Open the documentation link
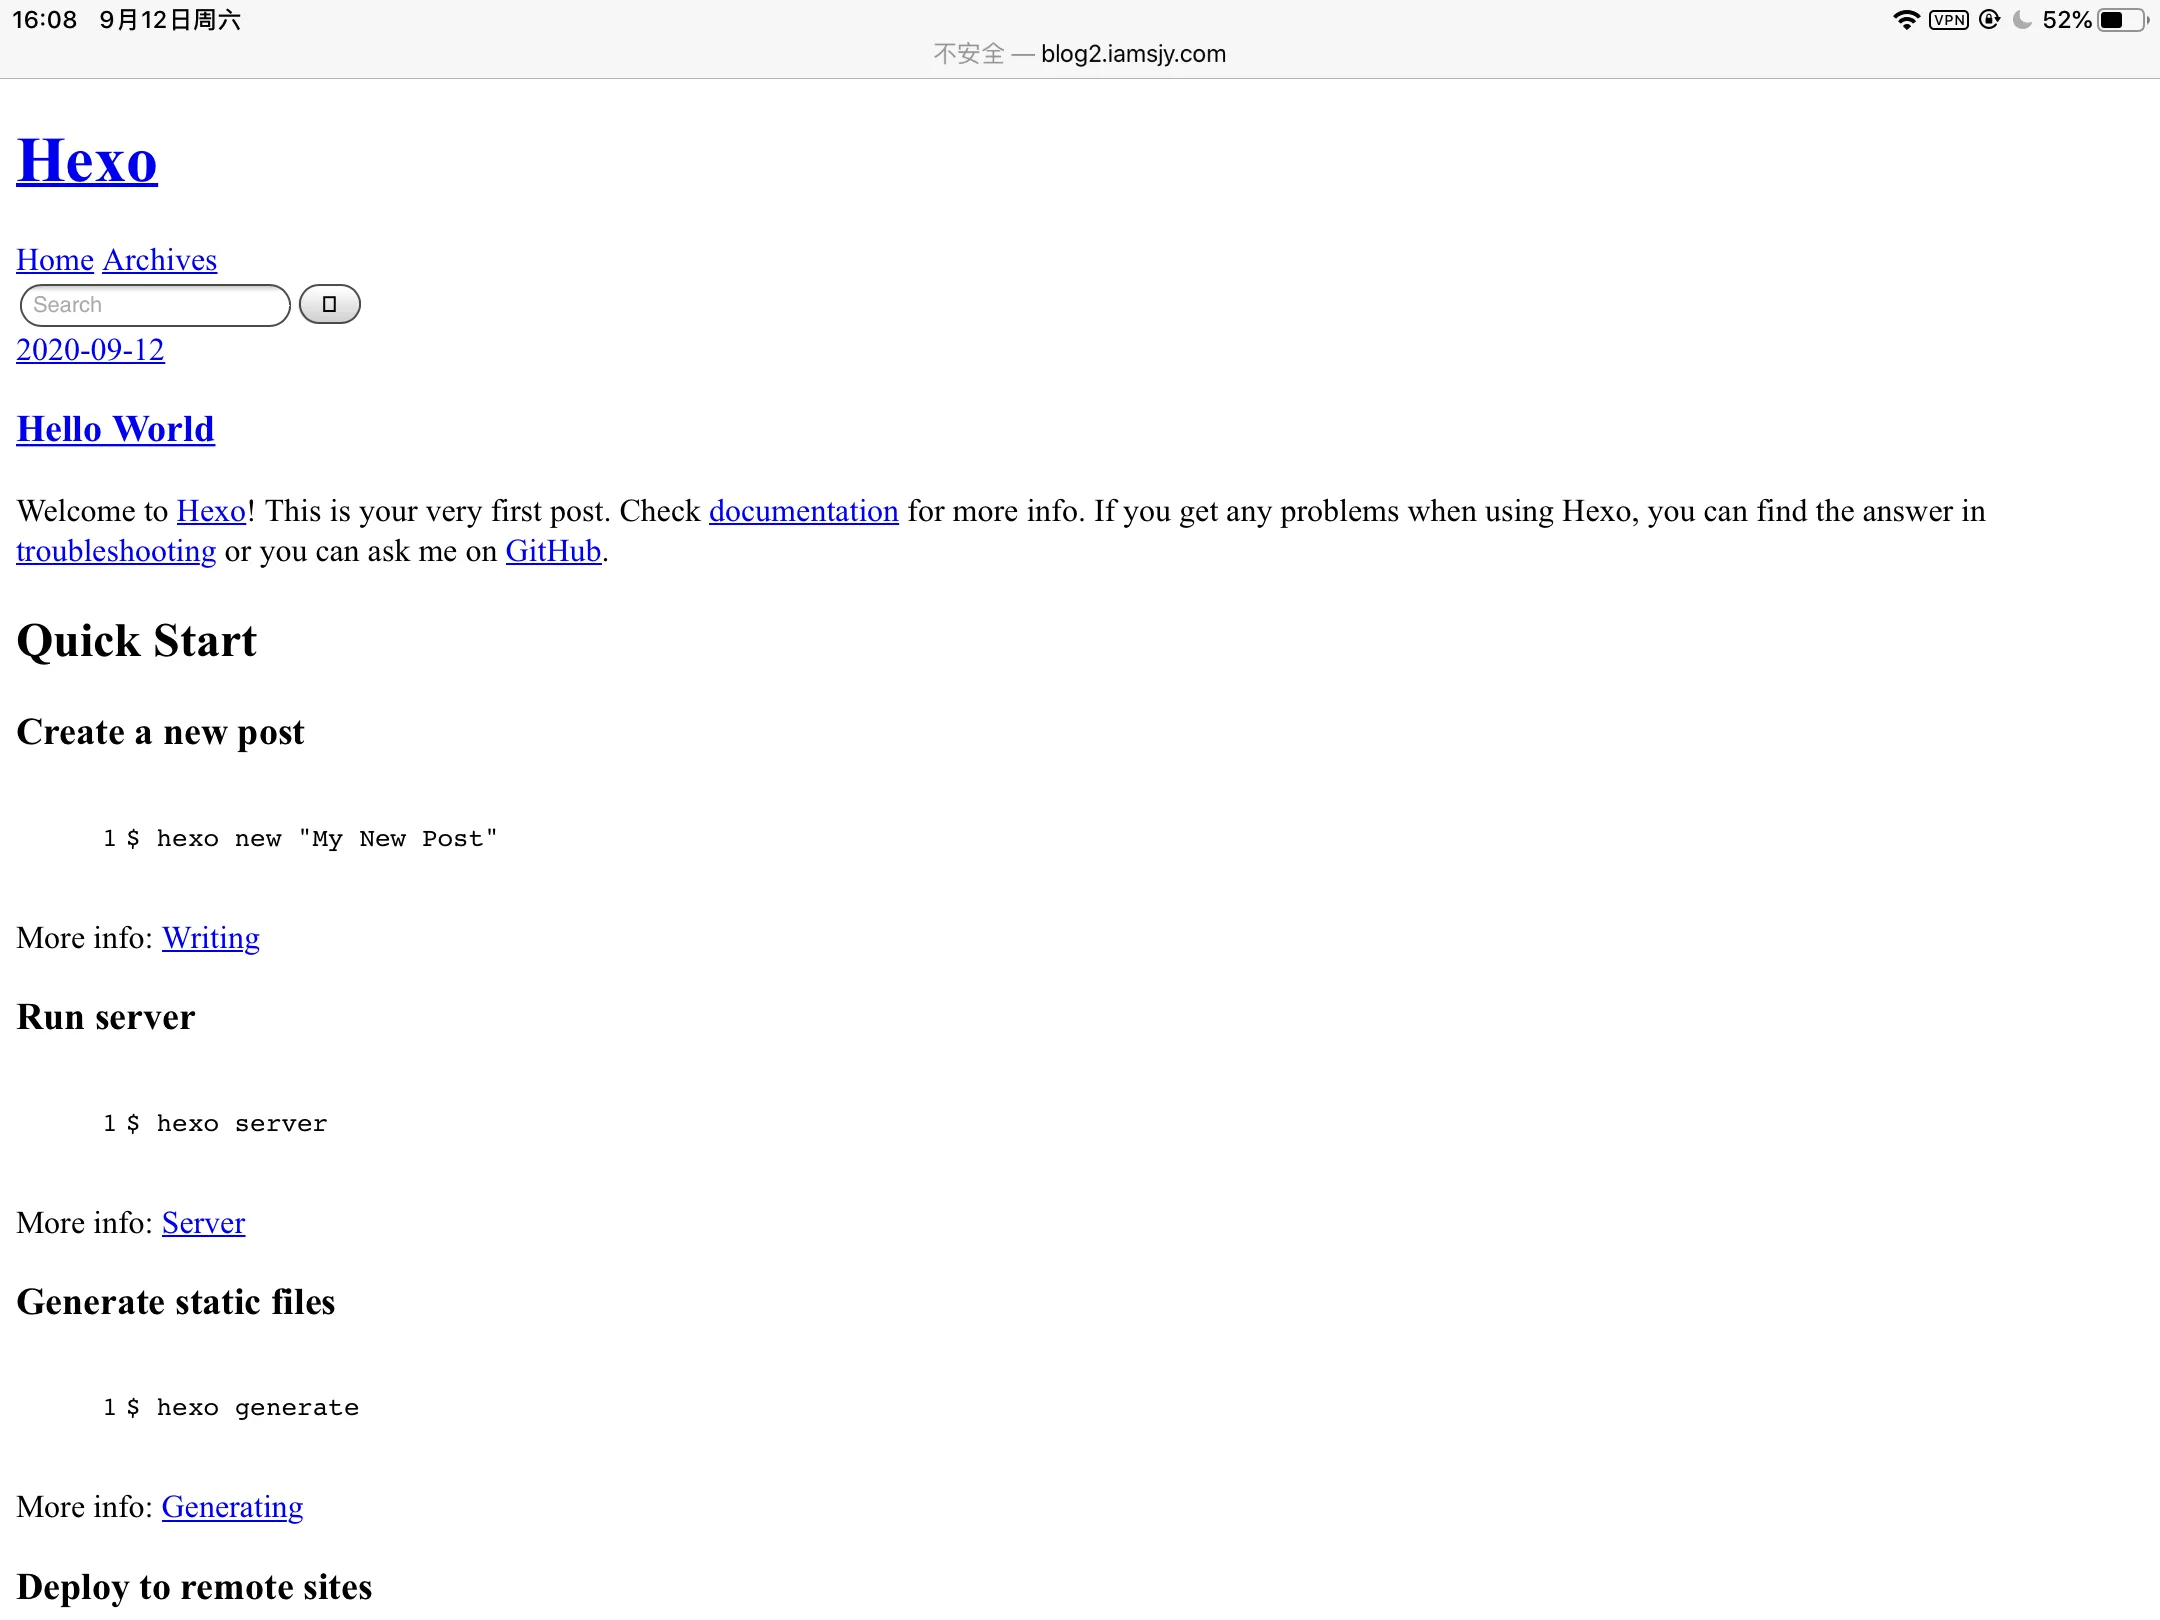Screen dimensions: 2160x1620 click(x=804, y=511)
